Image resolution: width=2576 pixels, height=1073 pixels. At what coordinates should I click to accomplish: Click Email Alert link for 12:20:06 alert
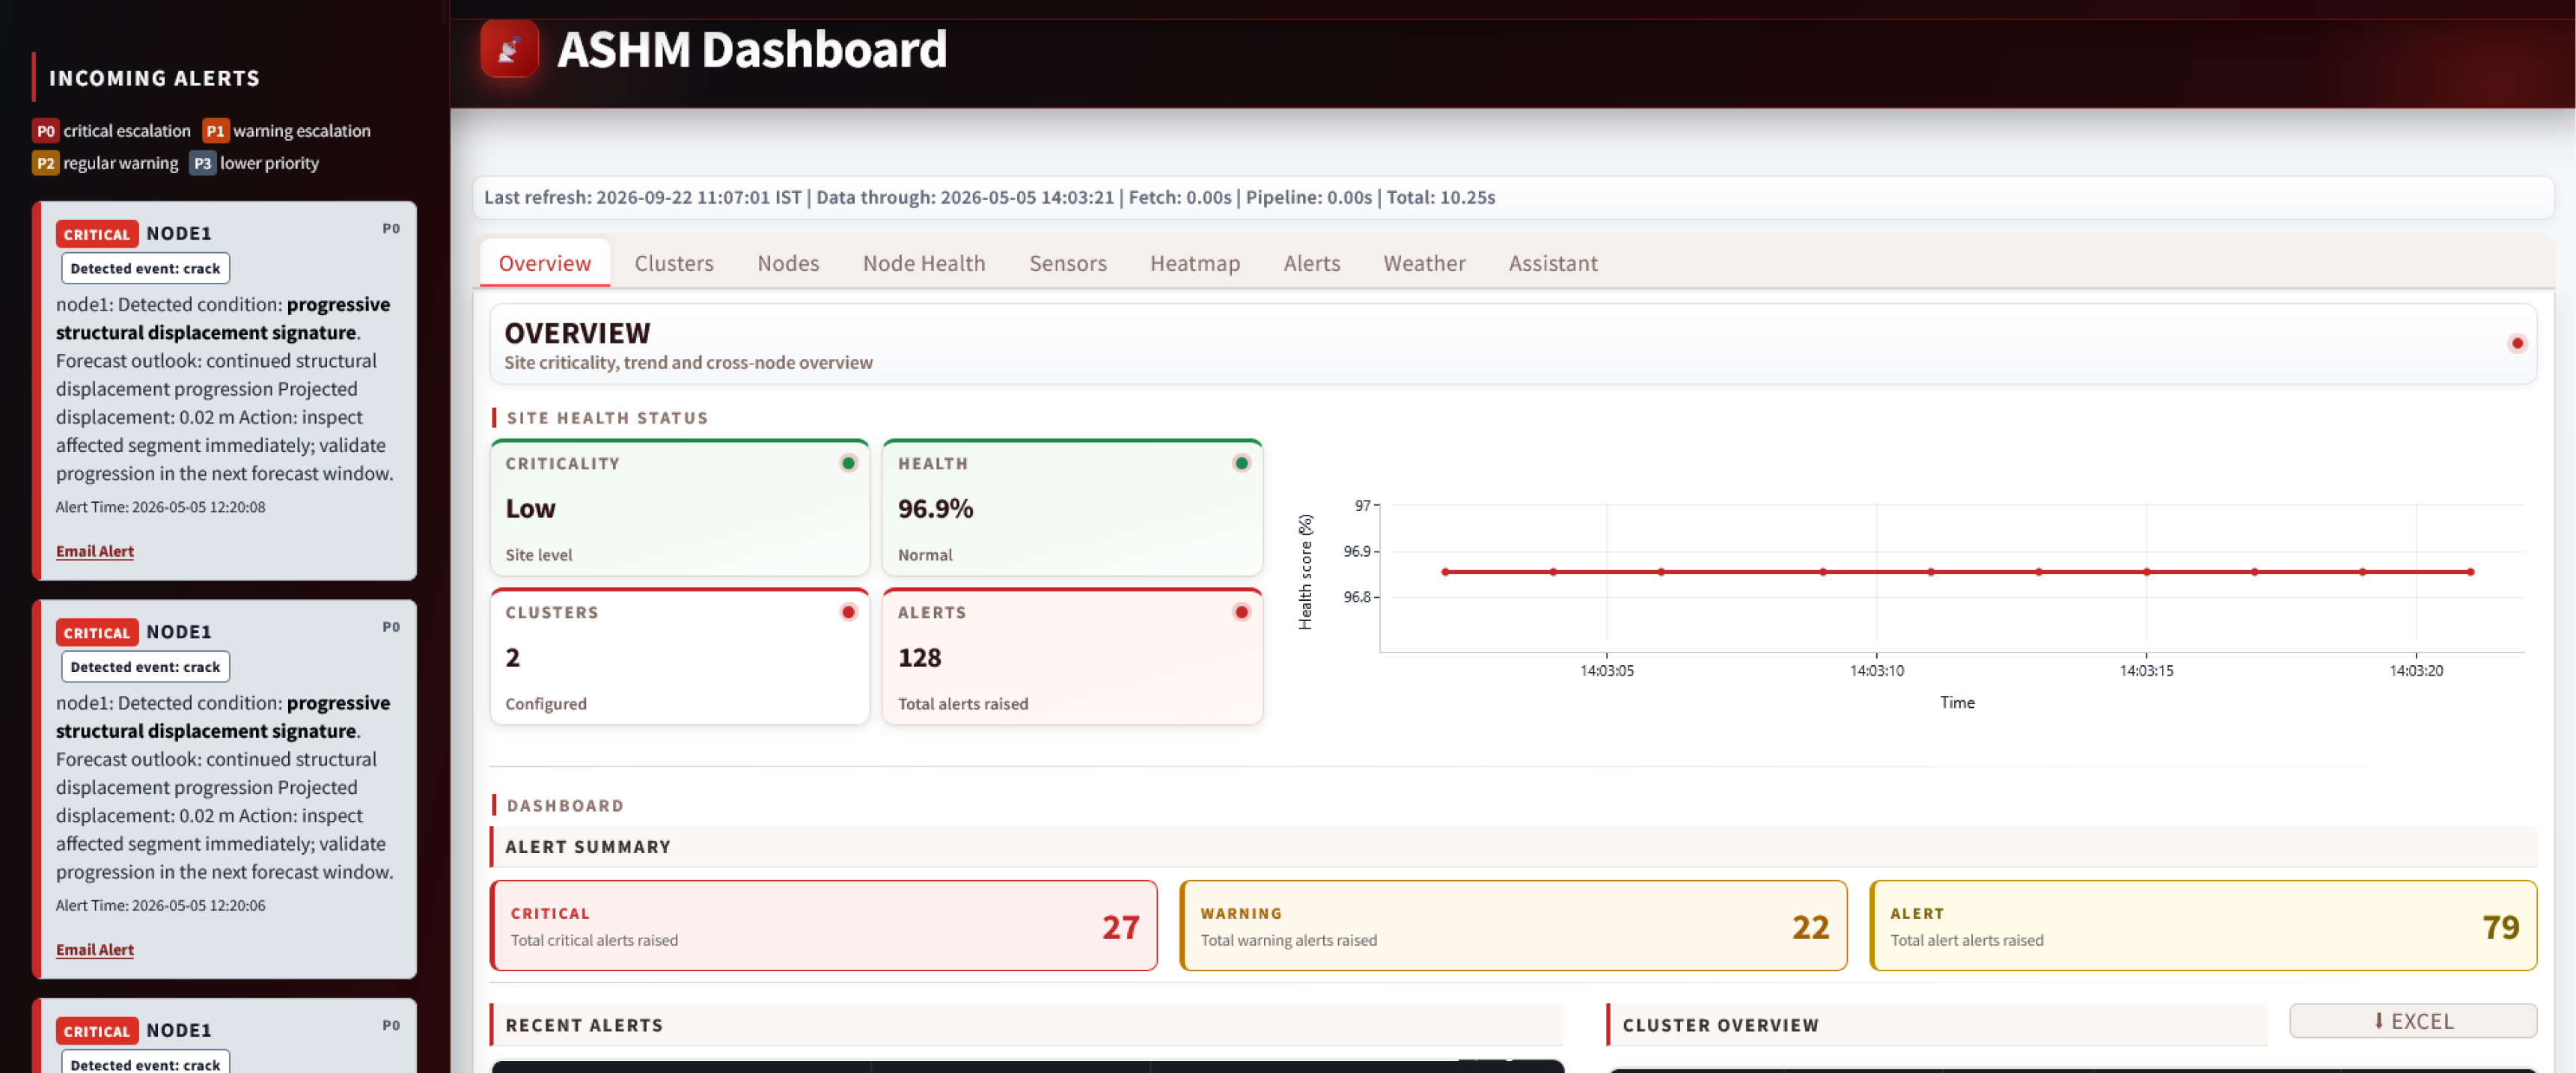coord(94,949)
